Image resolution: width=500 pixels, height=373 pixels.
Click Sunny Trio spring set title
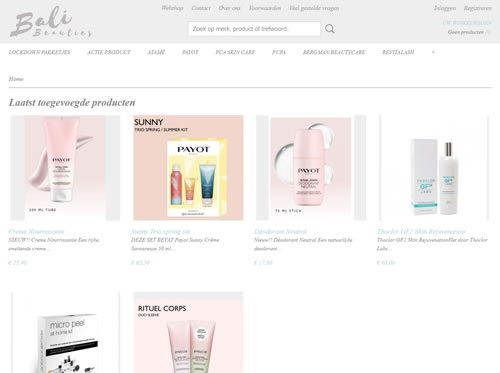click(161, 231)
